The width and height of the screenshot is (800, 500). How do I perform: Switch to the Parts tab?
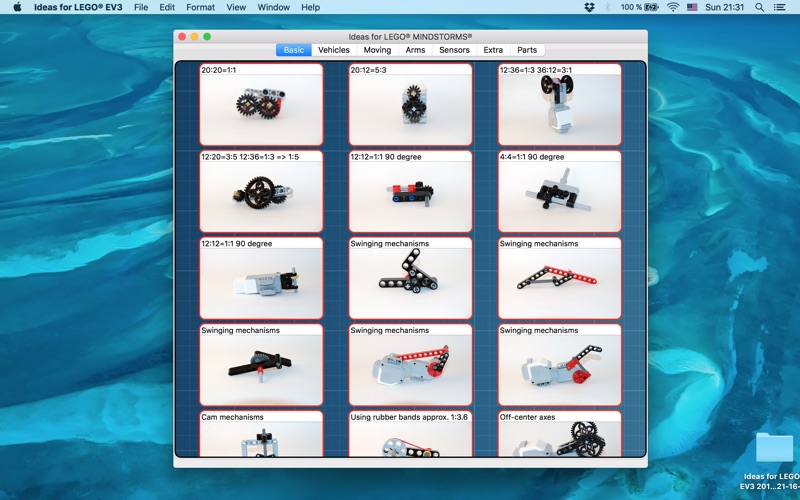[527, 50]
